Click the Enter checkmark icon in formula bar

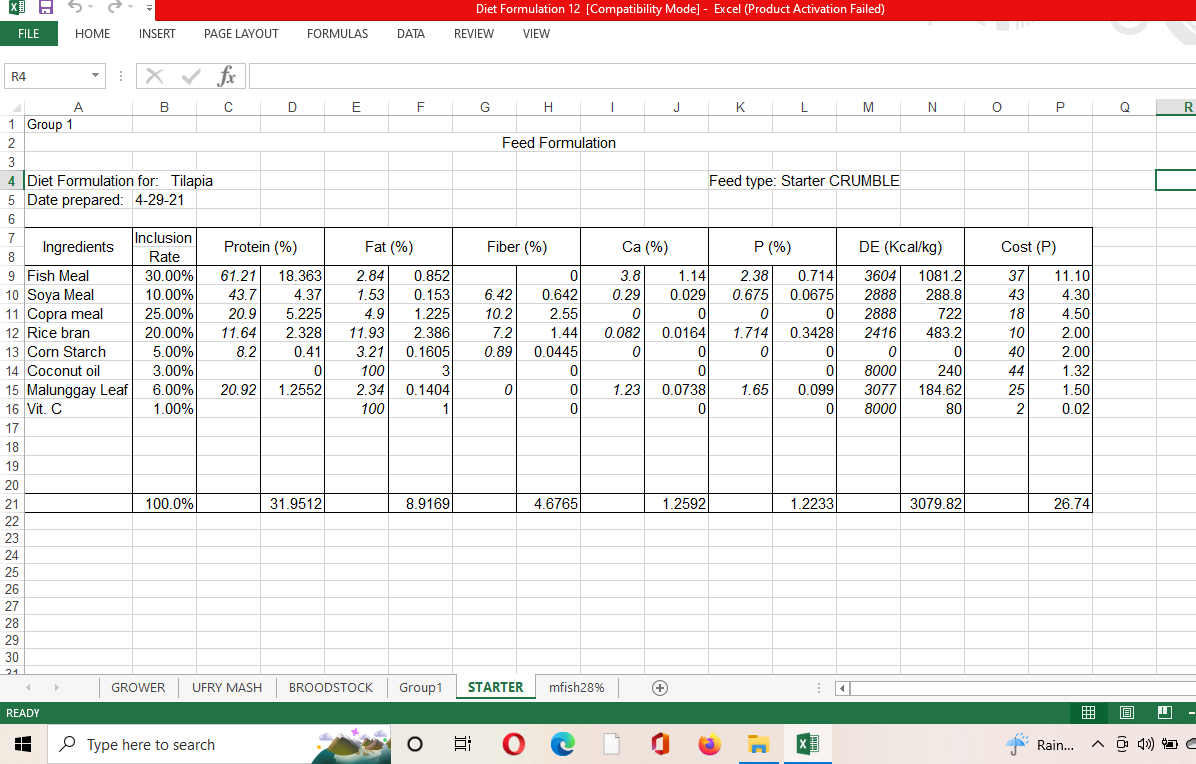tap(191, 75)
